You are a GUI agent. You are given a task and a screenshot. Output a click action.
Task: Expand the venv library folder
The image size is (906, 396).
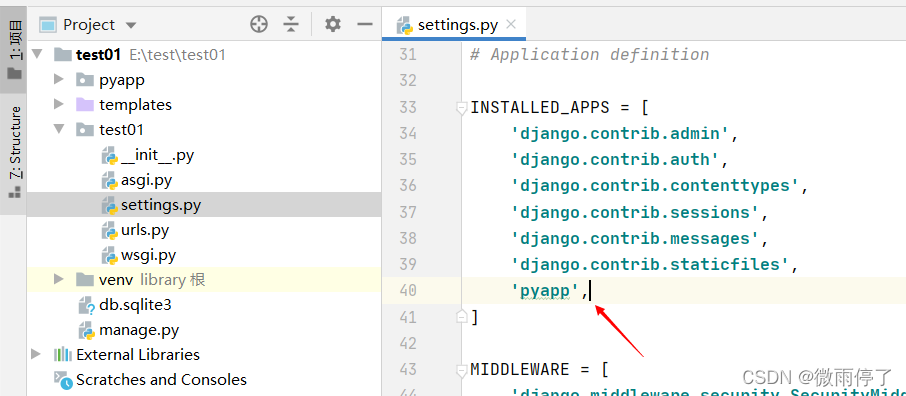click(58, 279)
